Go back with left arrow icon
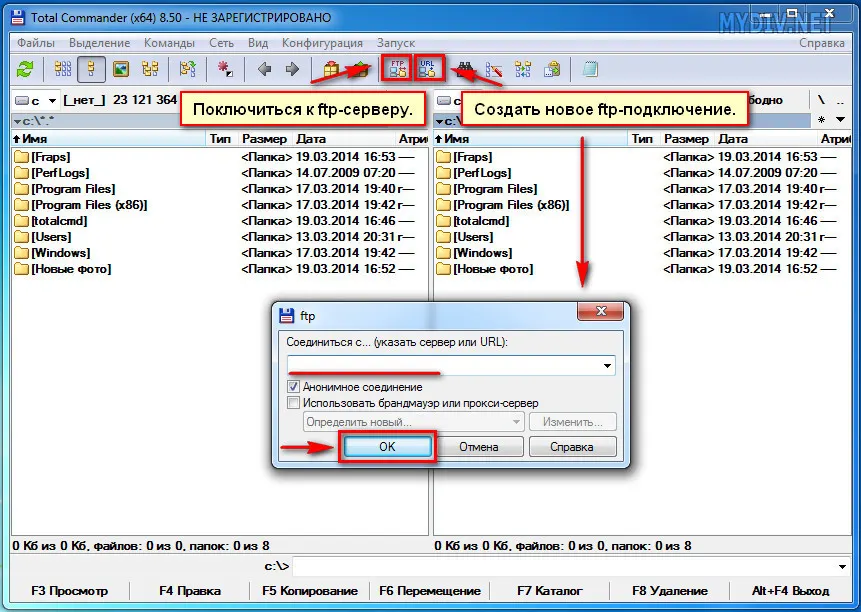 tap(265, 69)
